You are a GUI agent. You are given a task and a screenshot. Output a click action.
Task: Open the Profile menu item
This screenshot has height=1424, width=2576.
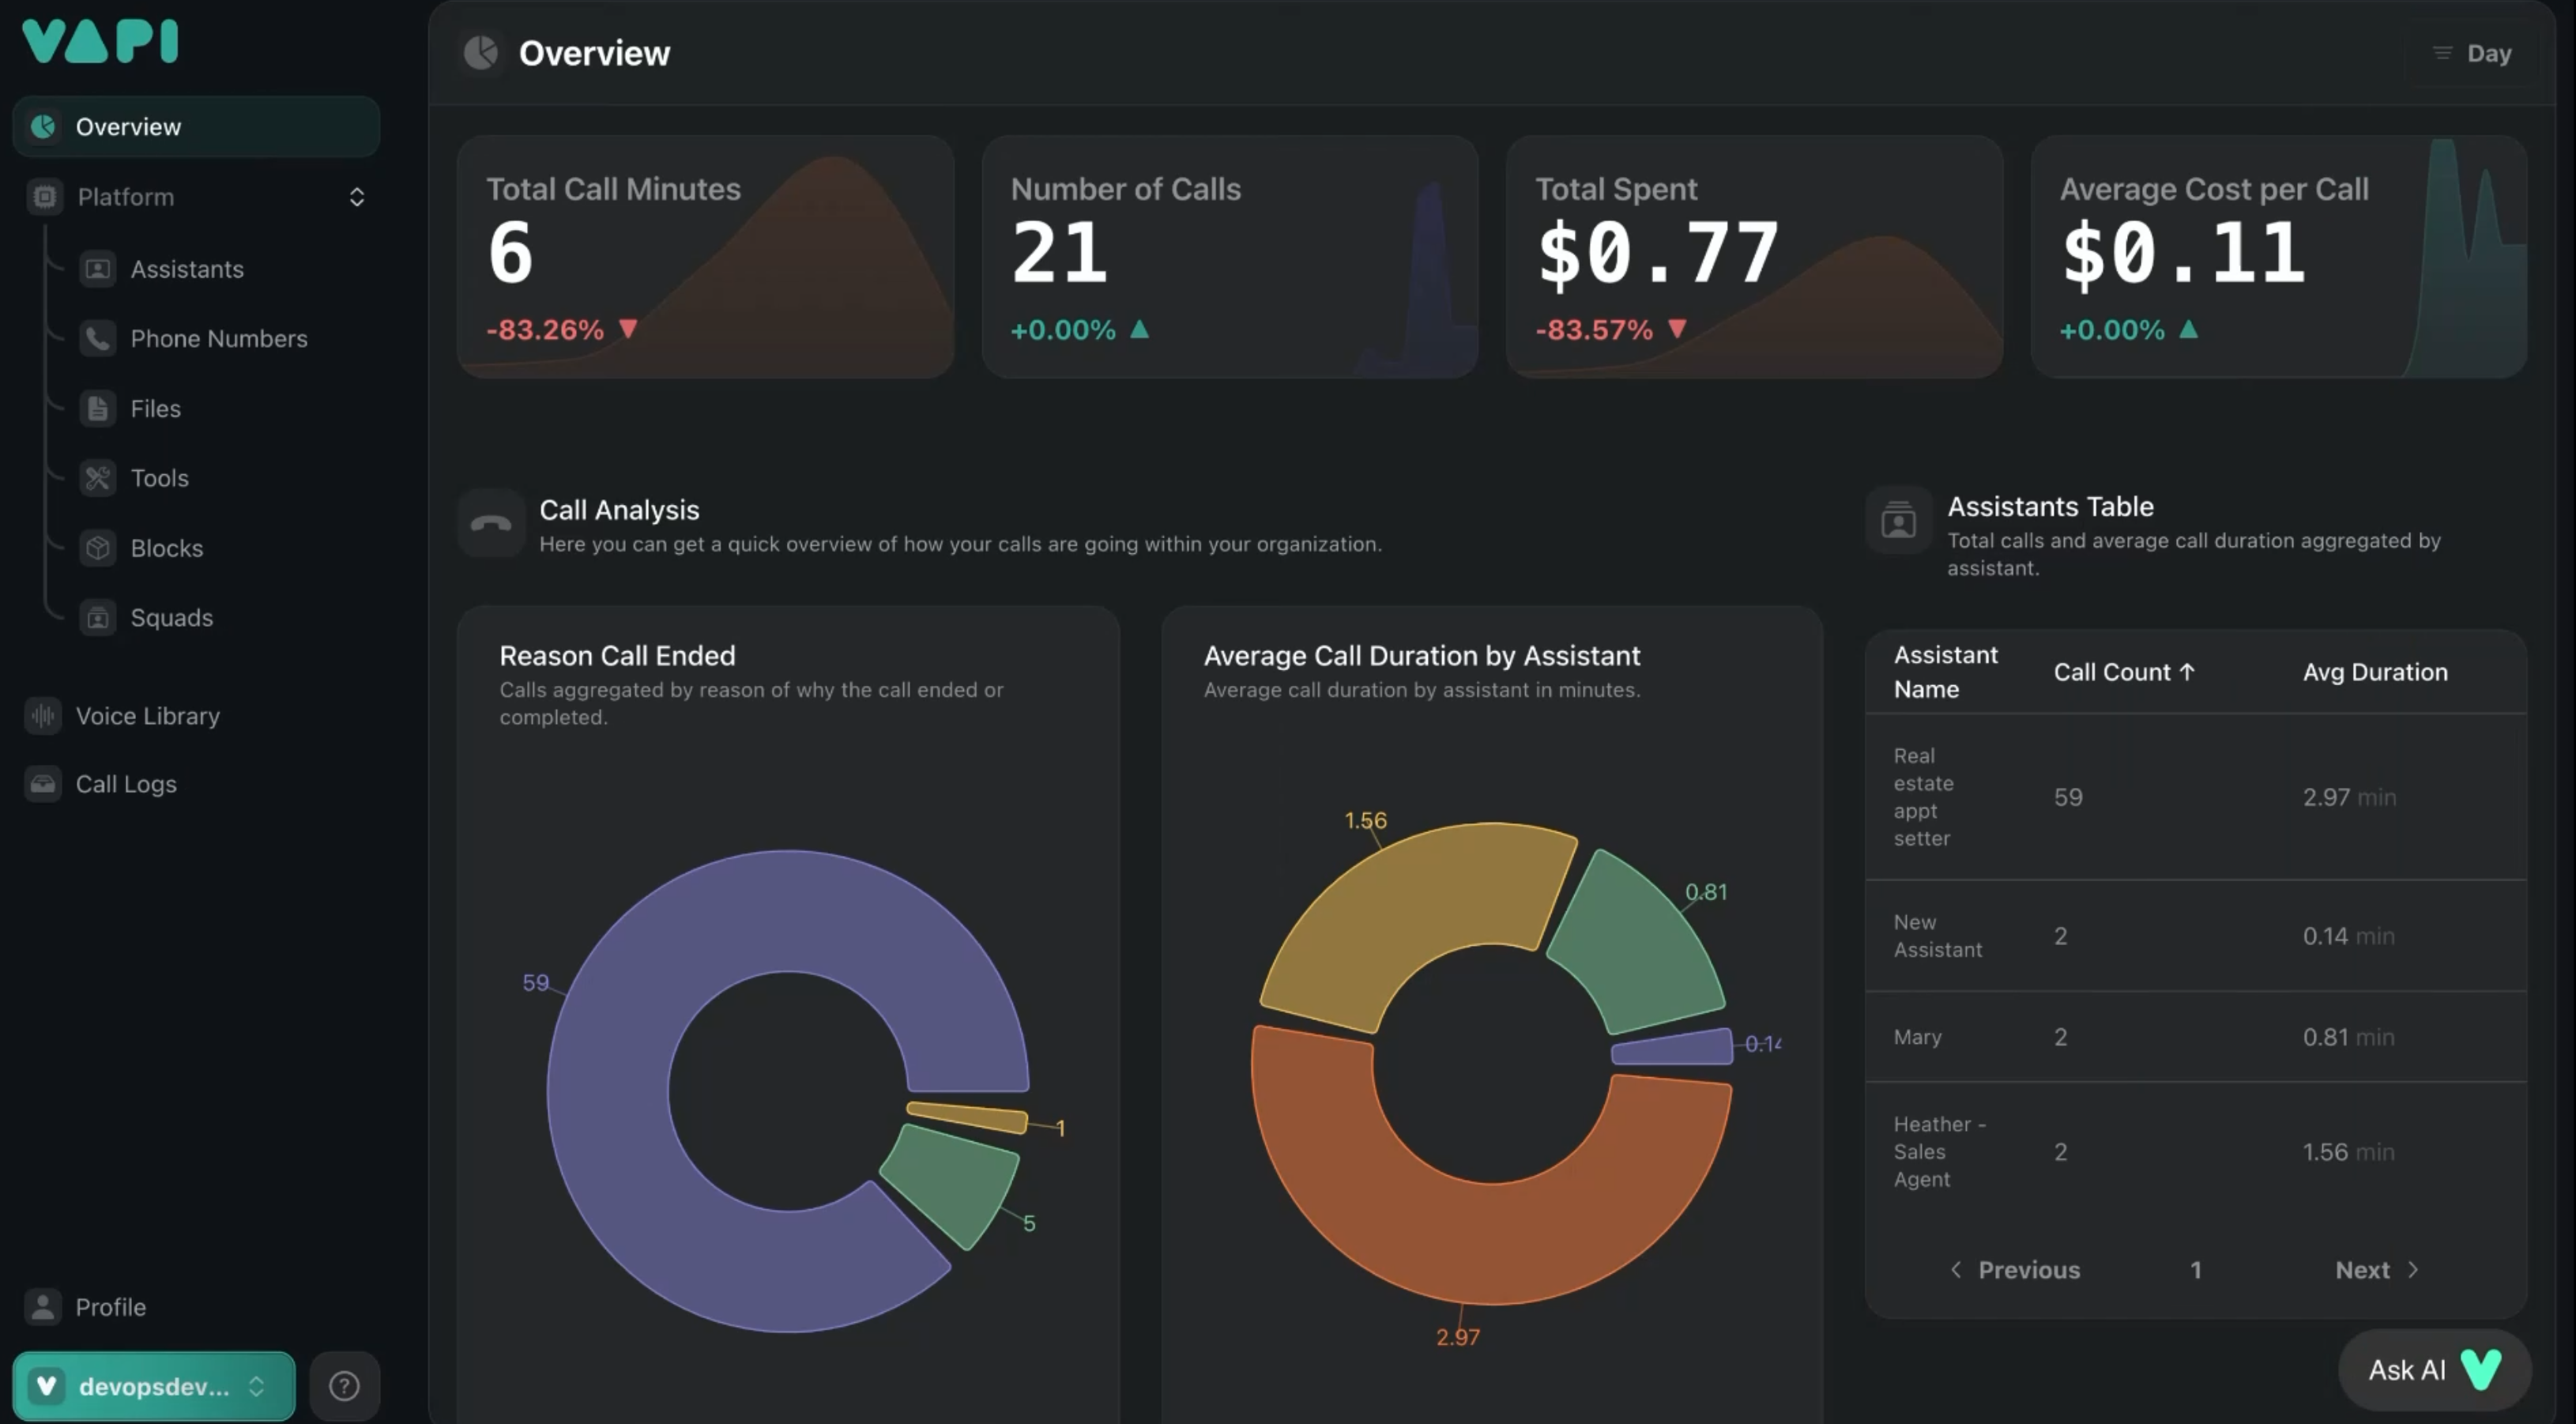(x=110, y=1307)
